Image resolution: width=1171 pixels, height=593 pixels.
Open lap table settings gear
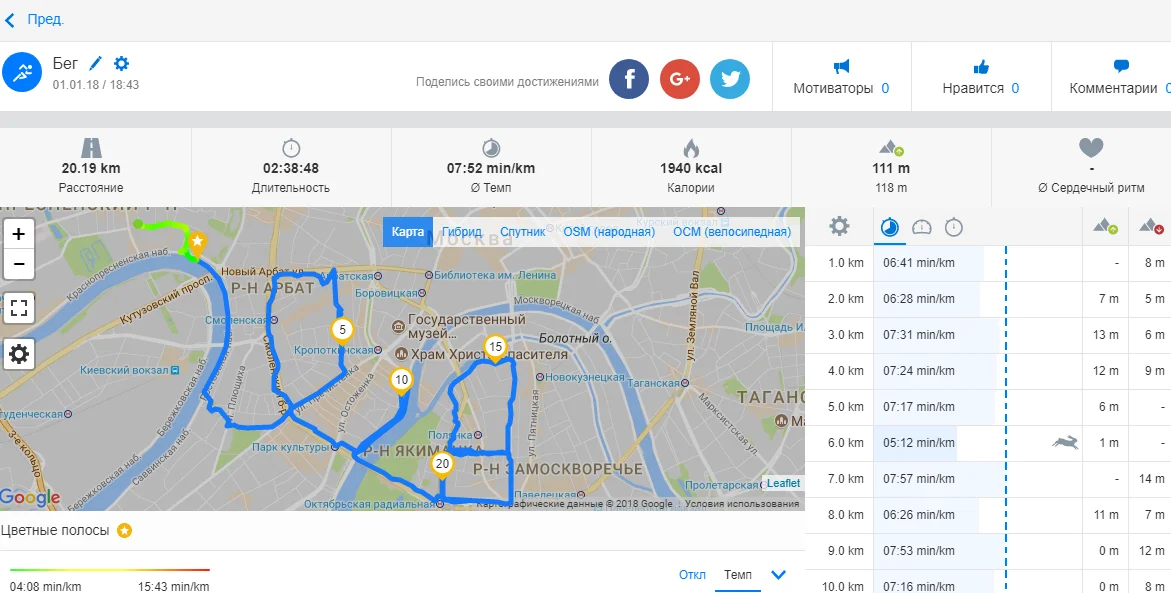839,226
